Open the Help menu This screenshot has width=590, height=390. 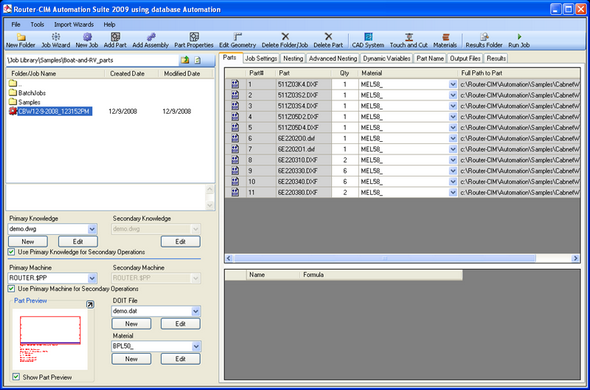pos(109,24)
